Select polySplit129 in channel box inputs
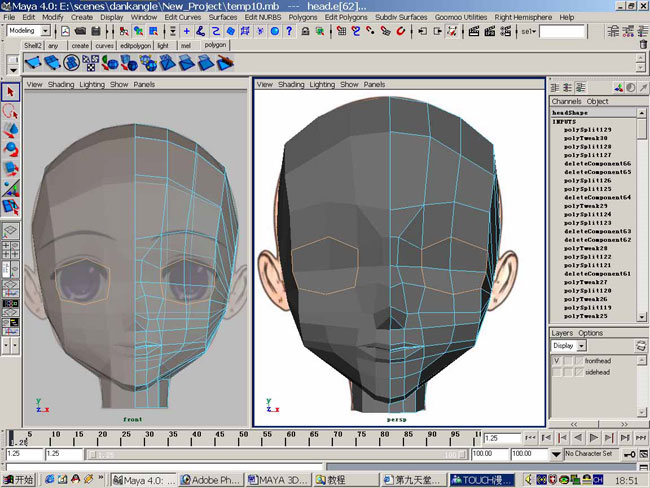 (x=587, y=130)
